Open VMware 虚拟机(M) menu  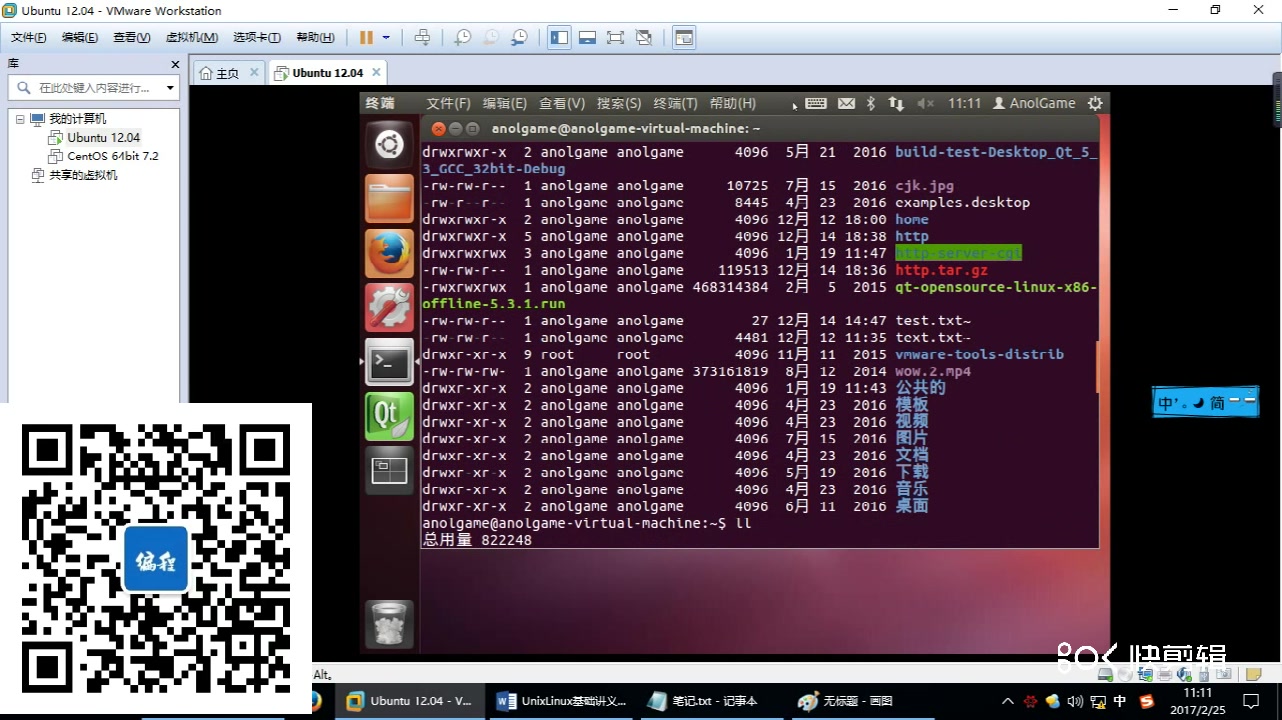(191, 37)
